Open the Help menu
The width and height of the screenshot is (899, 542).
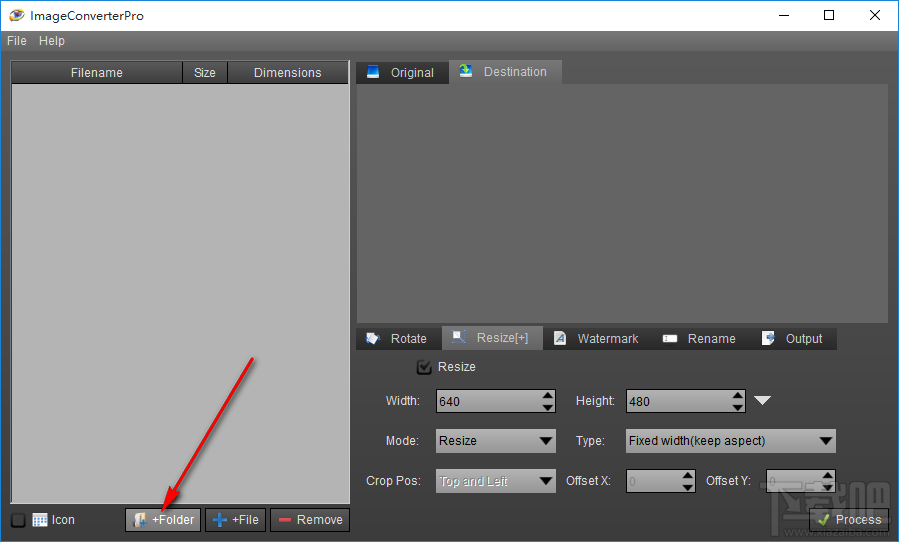point(52,41)
